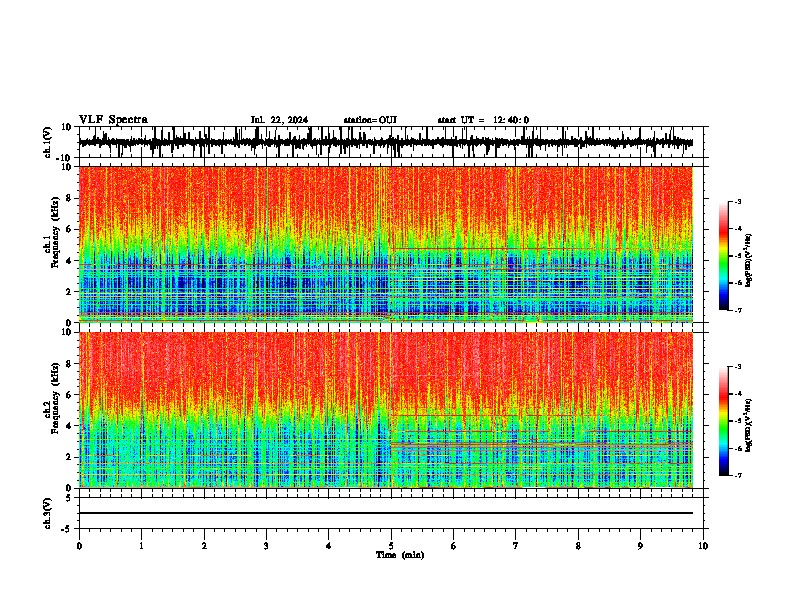Click the ch.1 waveform trace plot
Screen dimensions: 792x612
(x=386, y=142)
